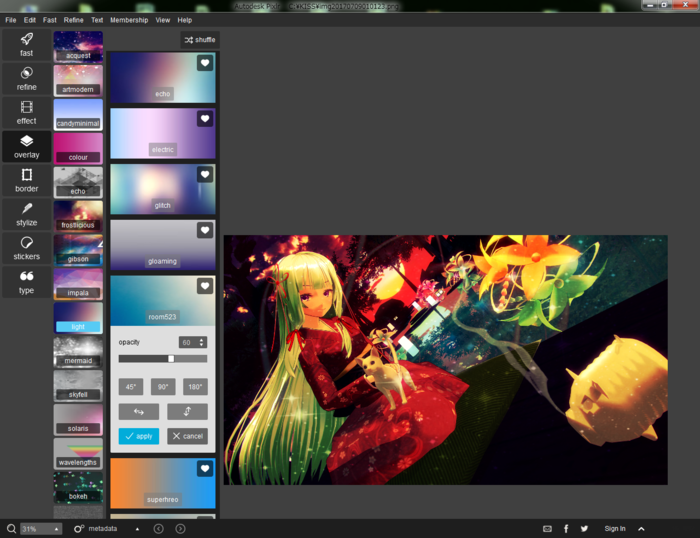Open the Refine menu
700x538 pixels.
coord(74,20)
